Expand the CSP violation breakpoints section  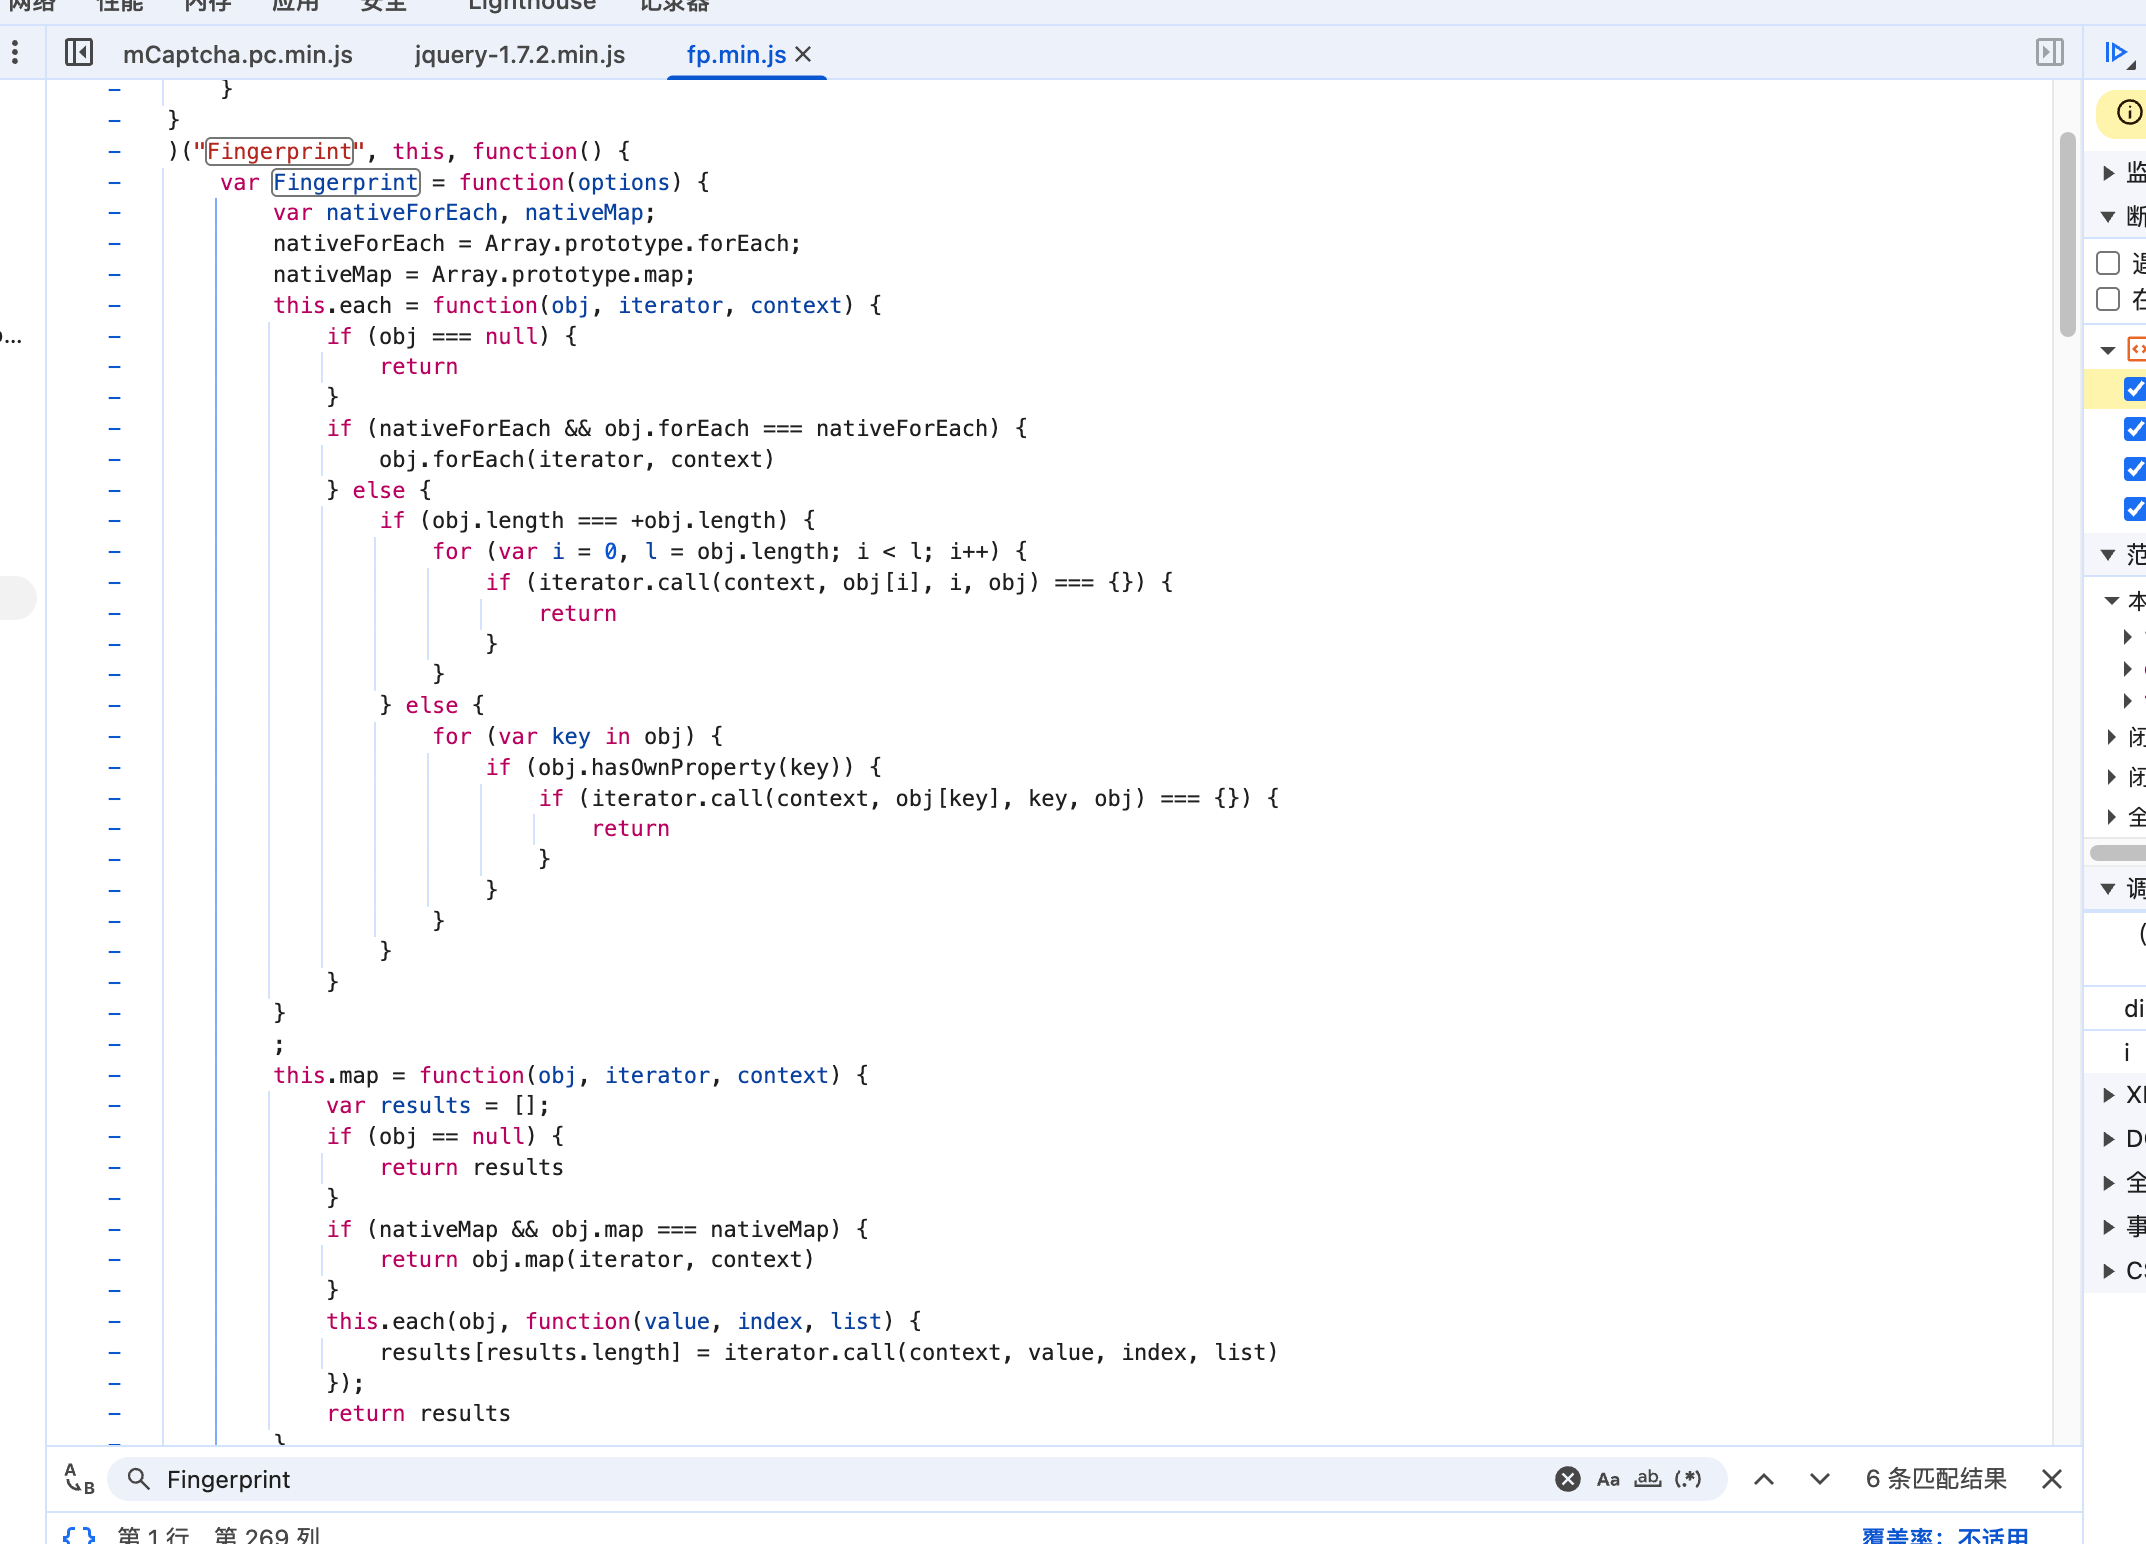tap(2109, 1271)
